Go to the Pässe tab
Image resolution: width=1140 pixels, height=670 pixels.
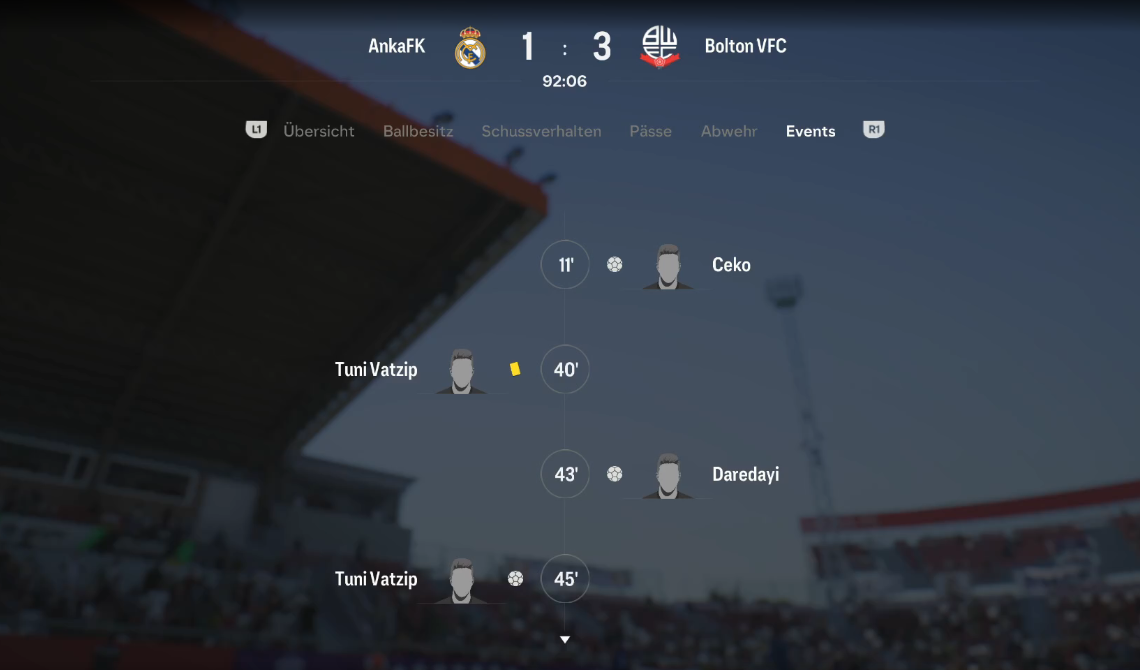(x=651, y=131)
